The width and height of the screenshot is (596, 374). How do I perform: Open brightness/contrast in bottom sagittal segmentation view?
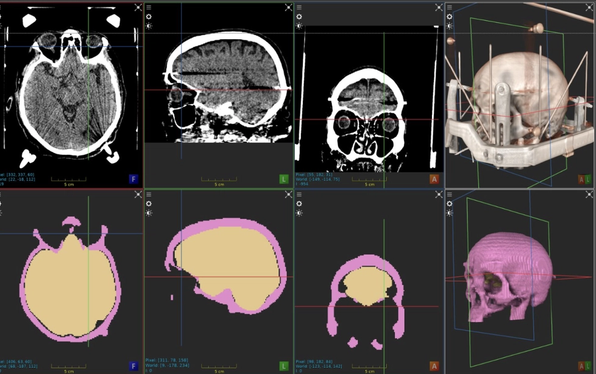(149, 213)
